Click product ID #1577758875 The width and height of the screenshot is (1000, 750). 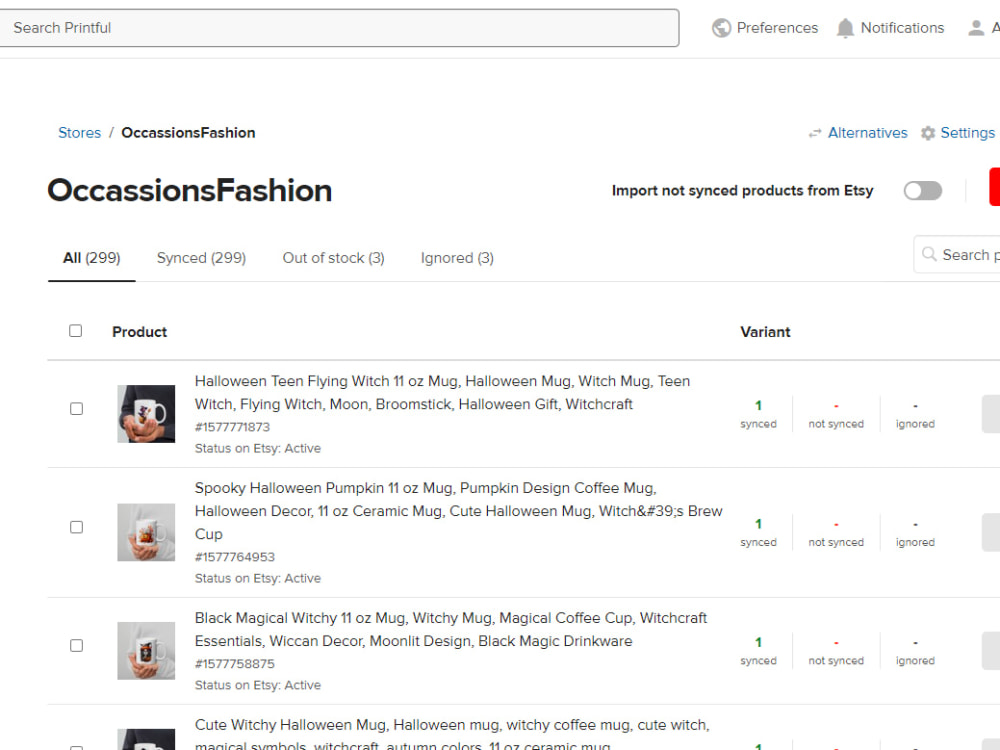point(235,664)
